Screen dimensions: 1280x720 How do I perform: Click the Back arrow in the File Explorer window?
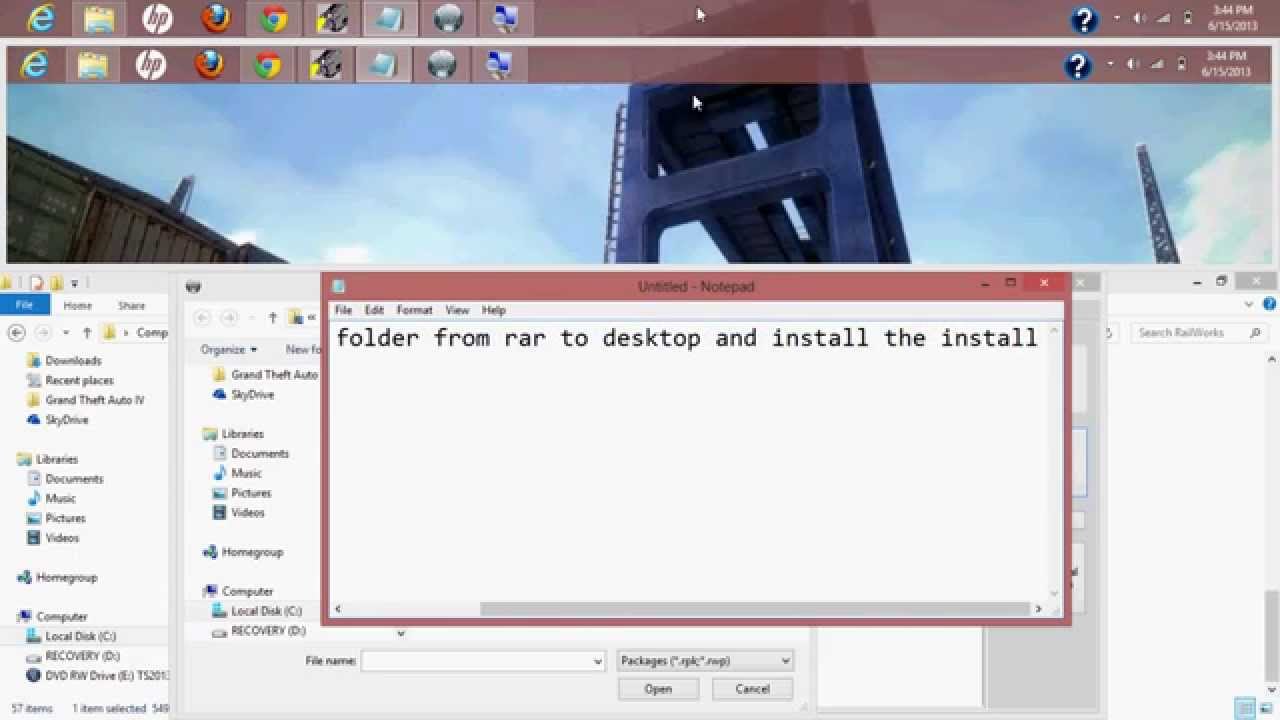coord(16,332)
